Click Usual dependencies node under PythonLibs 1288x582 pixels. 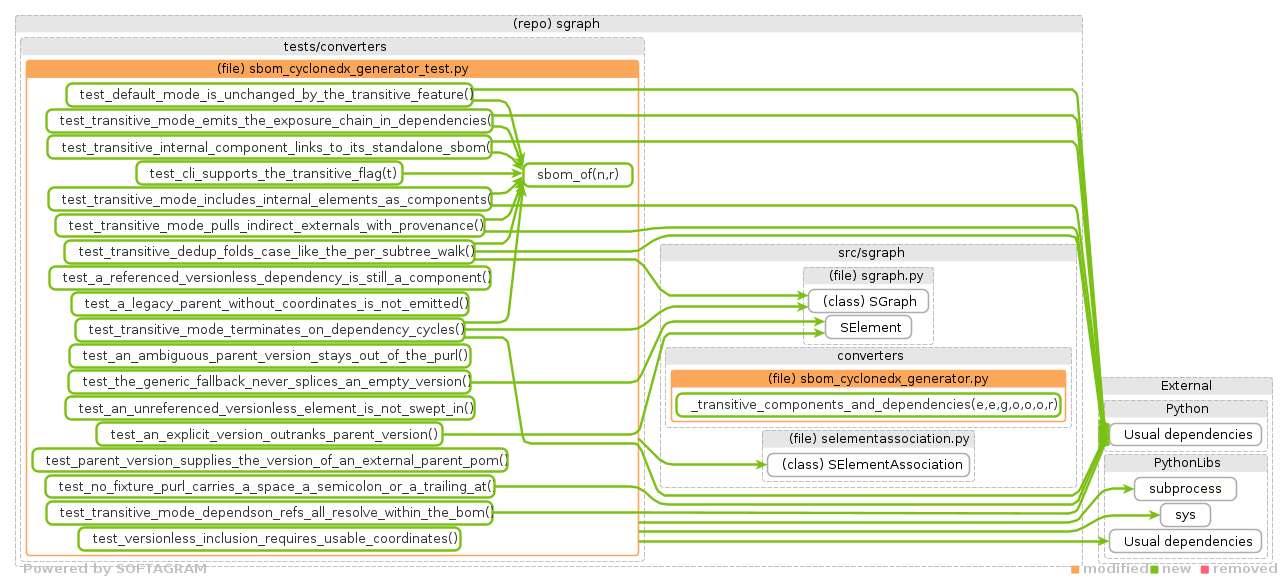pyautogui.click(x=1186, y=541)
